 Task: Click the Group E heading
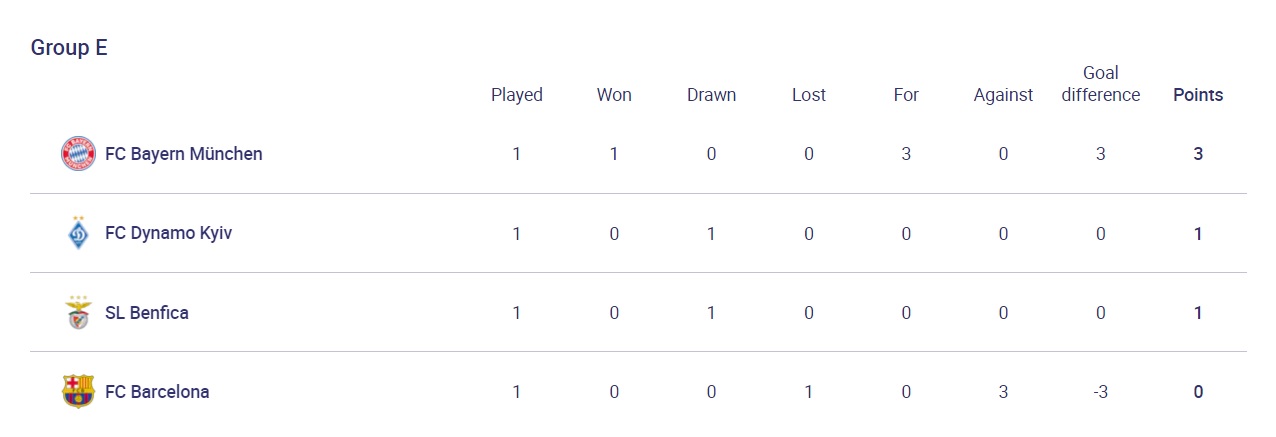69,47
